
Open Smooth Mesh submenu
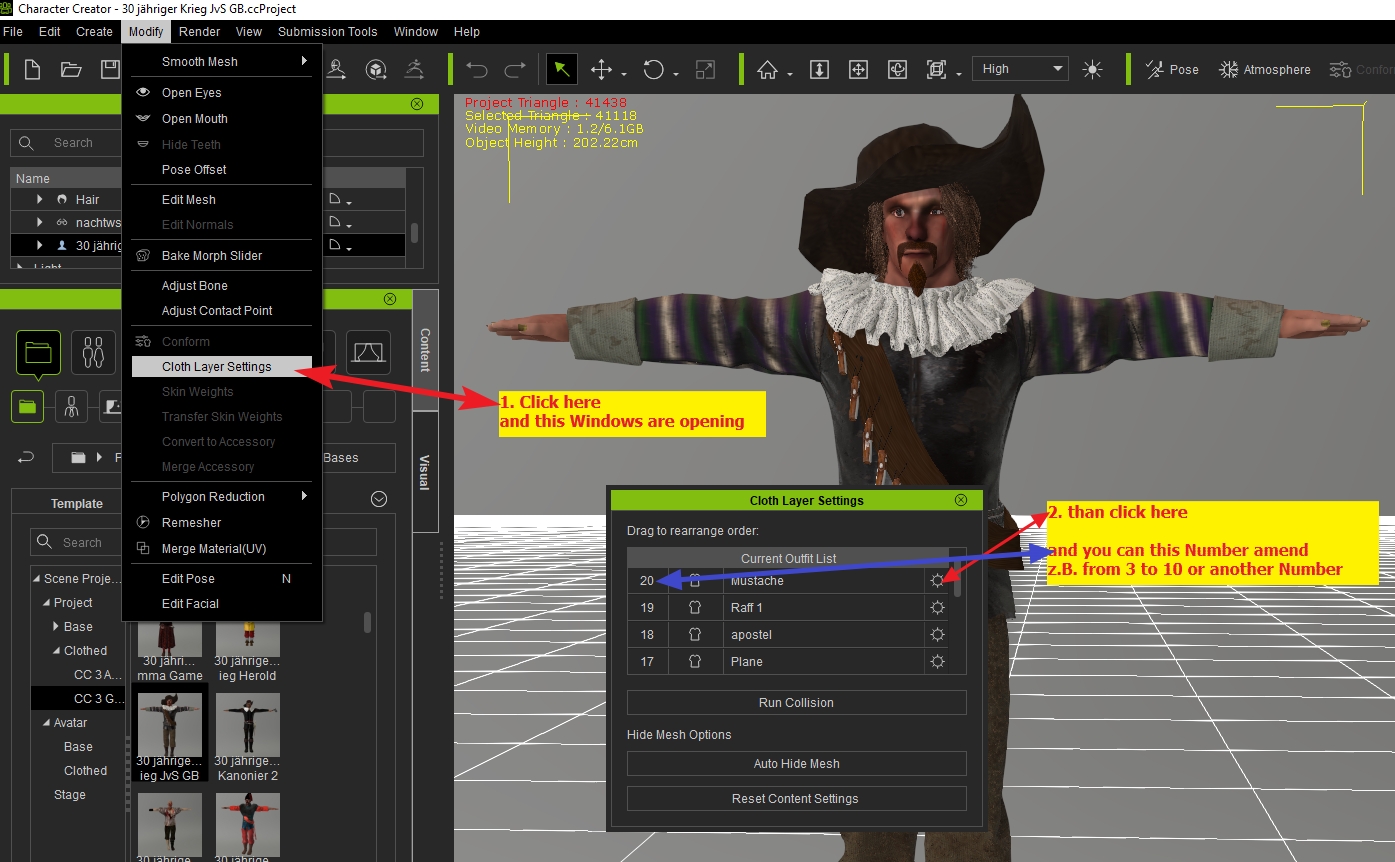point(221,61)
